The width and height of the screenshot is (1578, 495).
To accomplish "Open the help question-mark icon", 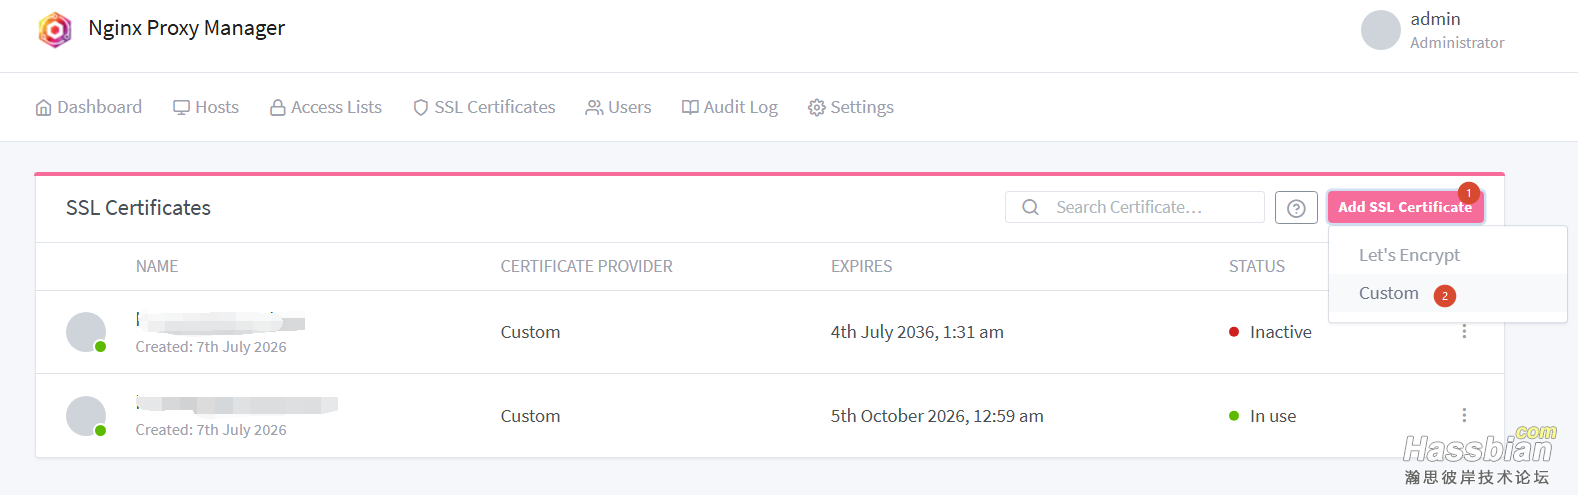I will pyautogui.click(x=1296, y=208).
